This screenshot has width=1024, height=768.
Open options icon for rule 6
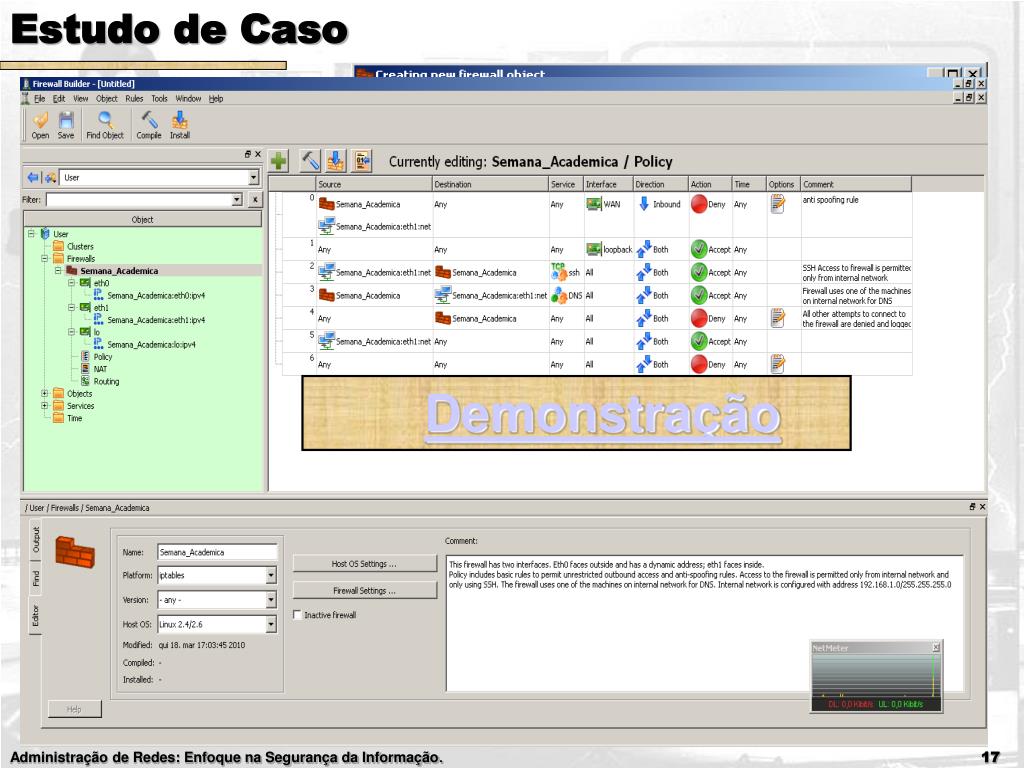(777, 364)
